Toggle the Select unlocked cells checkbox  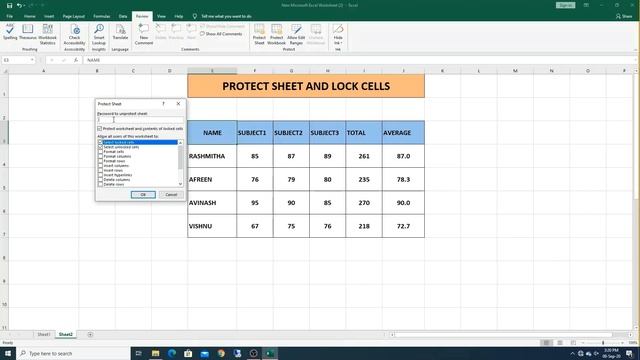click(100, 147)
